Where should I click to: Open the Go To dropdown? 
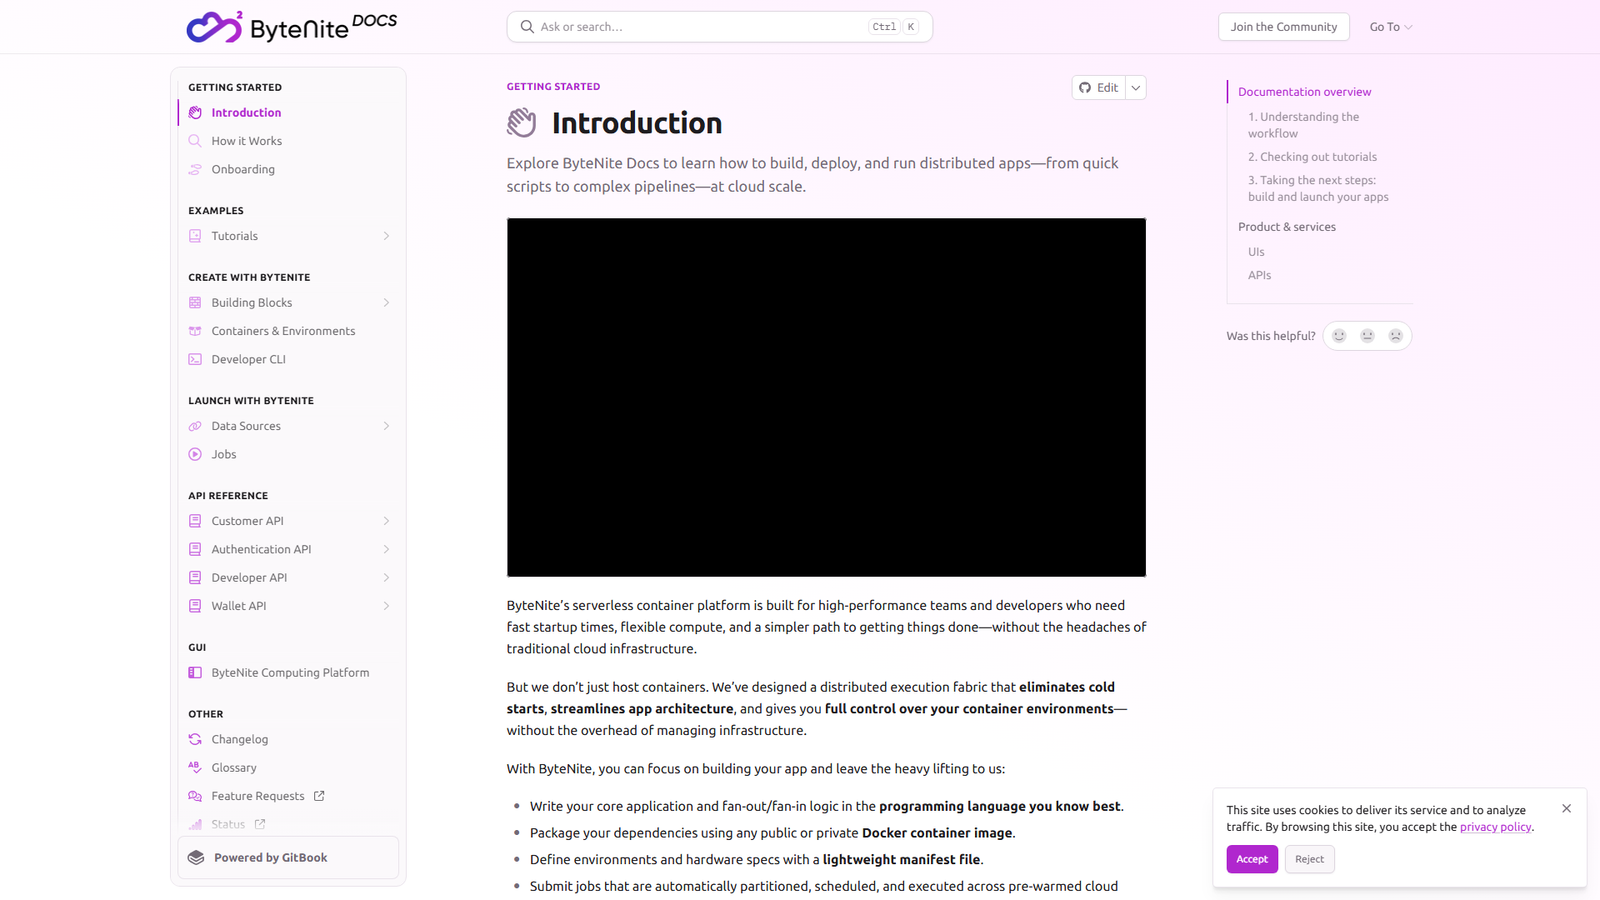tap(1391, 26)
